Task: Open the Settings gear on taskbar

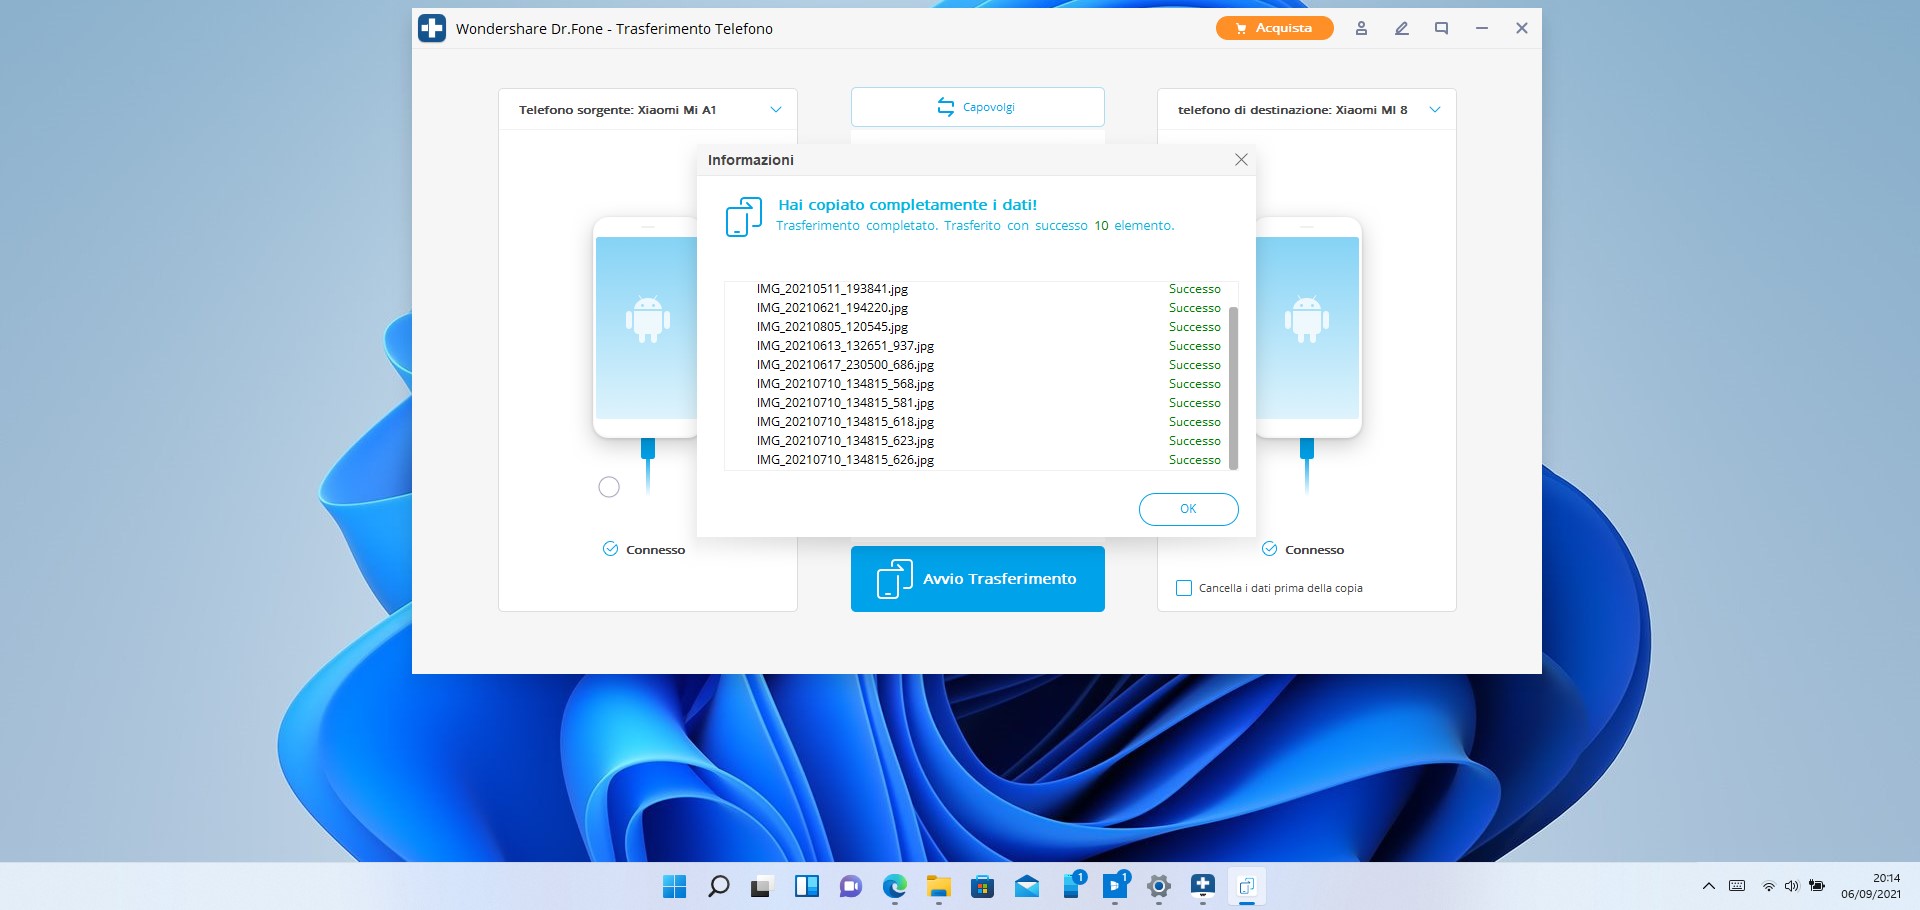Action: [1159, 886]
